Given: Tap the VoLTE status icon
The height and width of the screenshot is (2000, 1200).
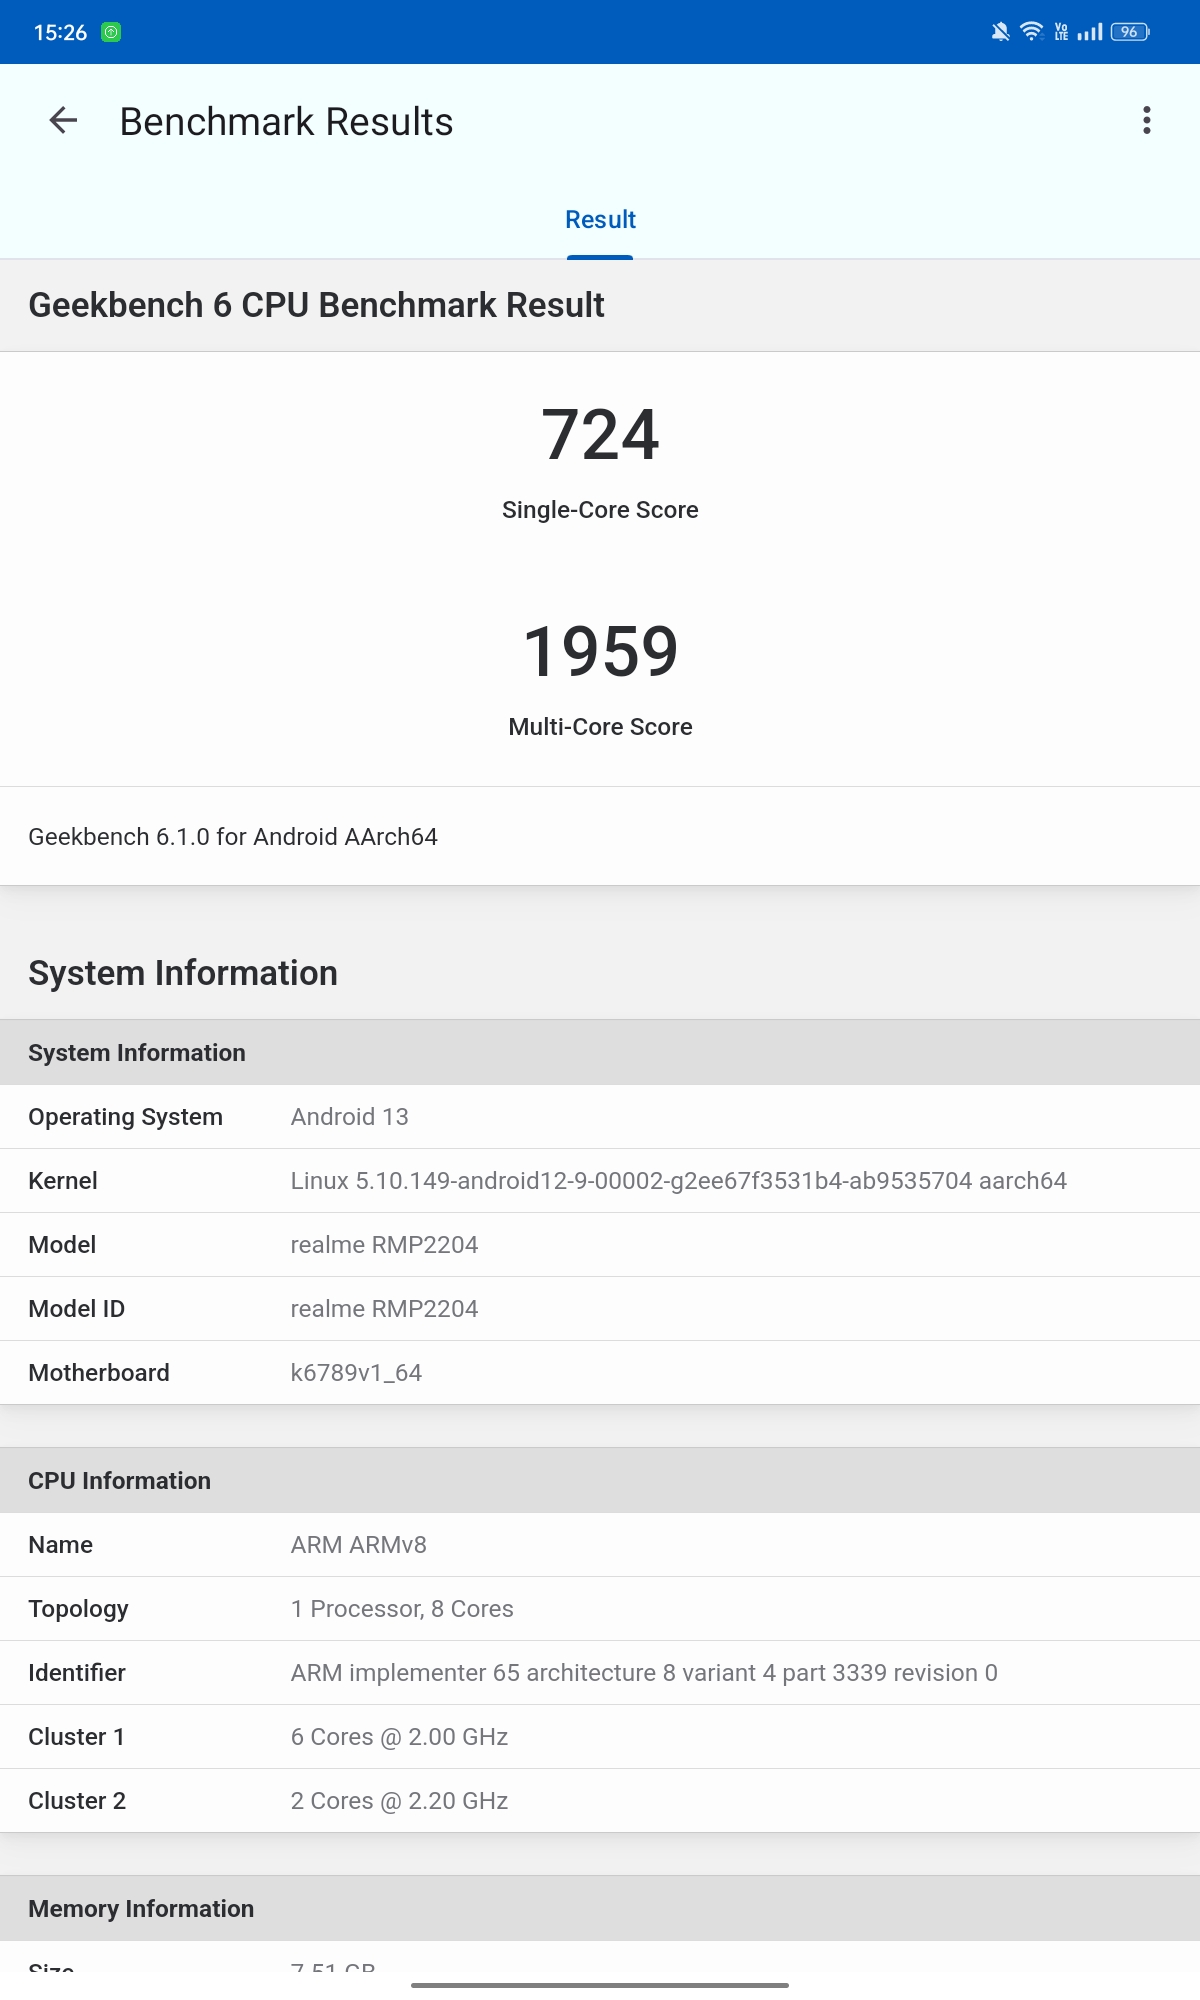Looking at the screenshot, I should 1061,32.
